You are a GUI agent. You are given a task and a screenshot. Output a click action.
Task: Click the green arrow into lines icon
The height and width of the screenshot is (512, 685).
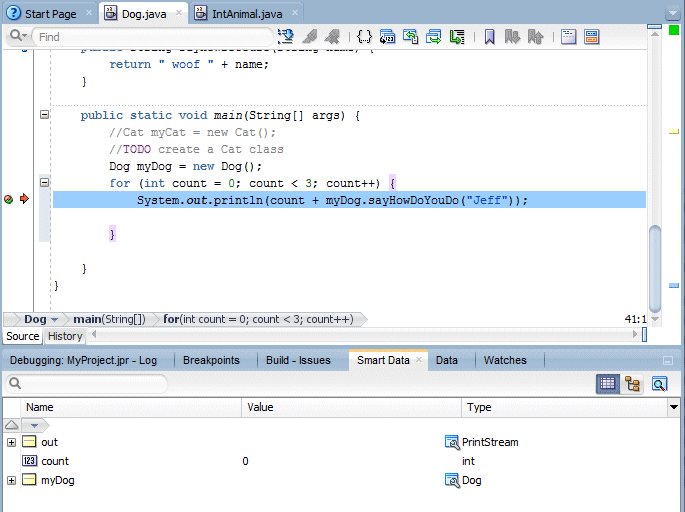click(457, 37)
